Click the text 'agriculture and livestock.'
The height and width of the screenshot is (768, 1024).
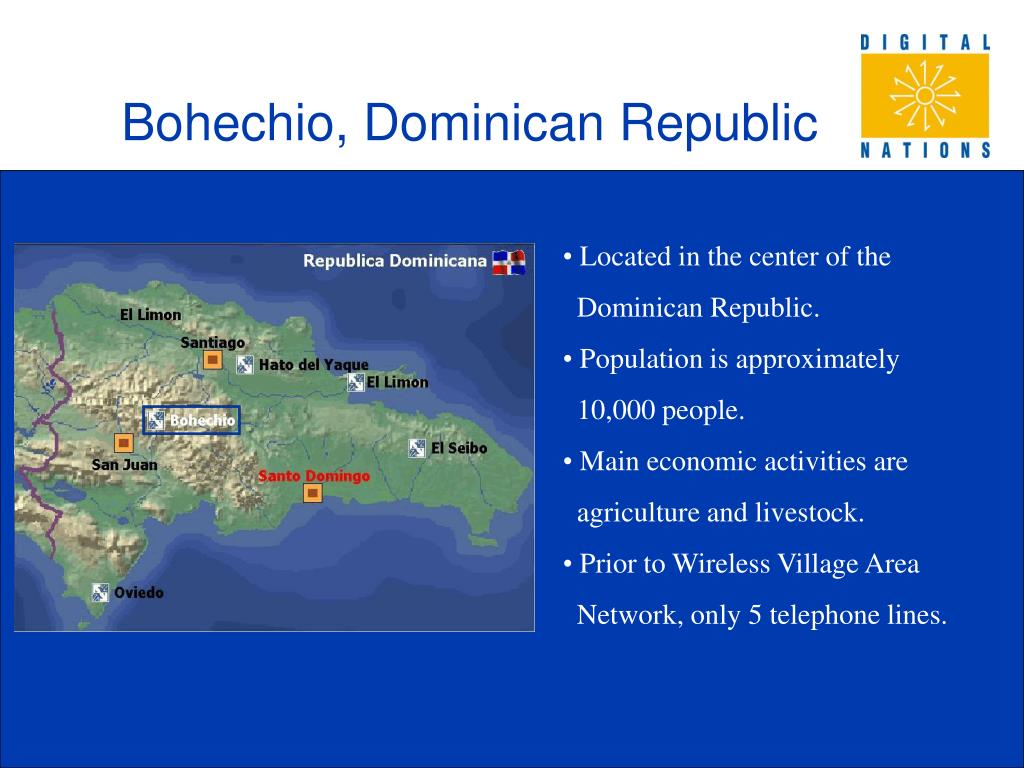point(720,513)
